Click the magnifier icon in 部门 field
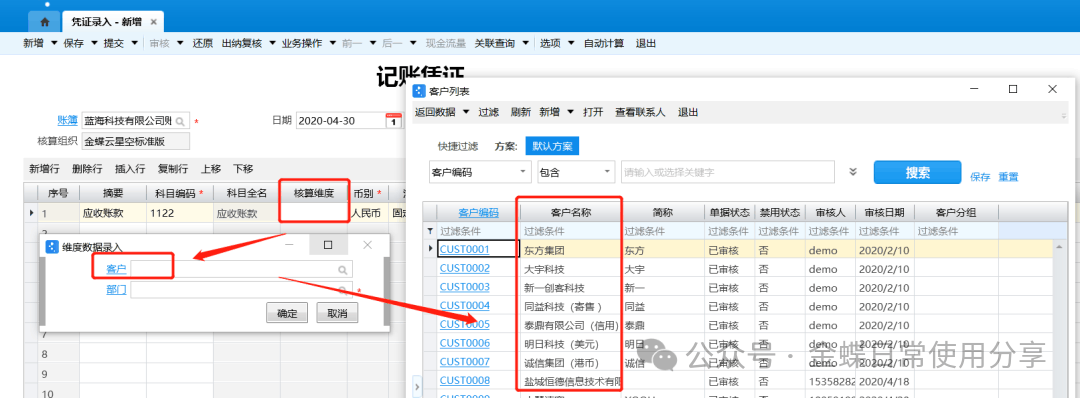The image size is (1080, 398). pyautogui.click(x=342, y=290)
